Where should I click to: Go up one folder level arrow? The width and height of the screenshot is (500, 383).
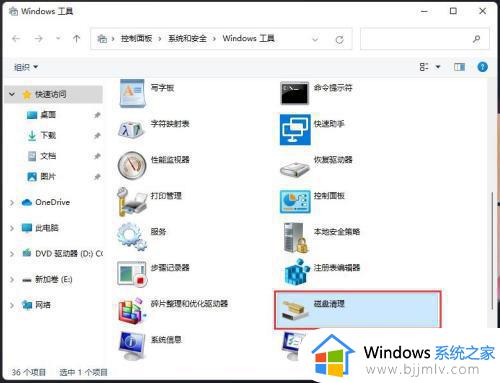pos(76,39)
